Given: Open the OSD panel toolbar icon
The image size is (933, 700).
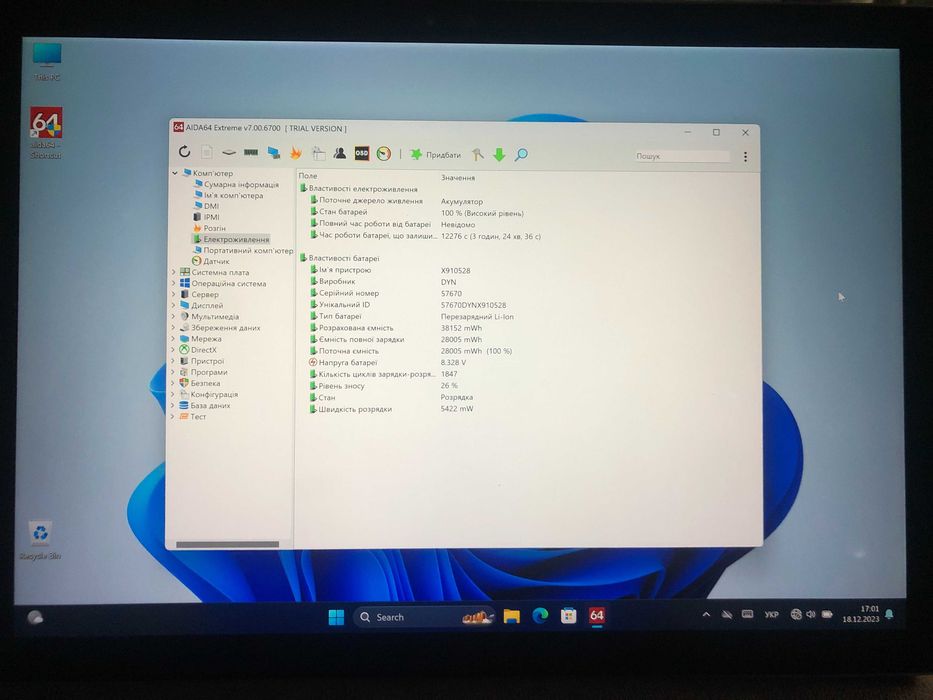Looking at the screenshot, I should click(362, 154).
